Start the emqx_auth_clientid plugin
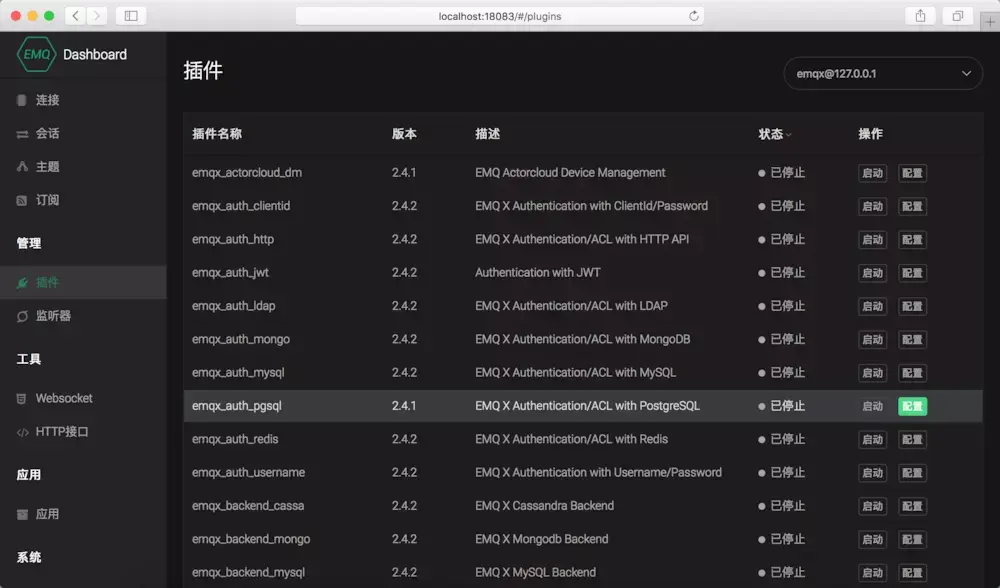1000x588 pixels. pos(872,206)
